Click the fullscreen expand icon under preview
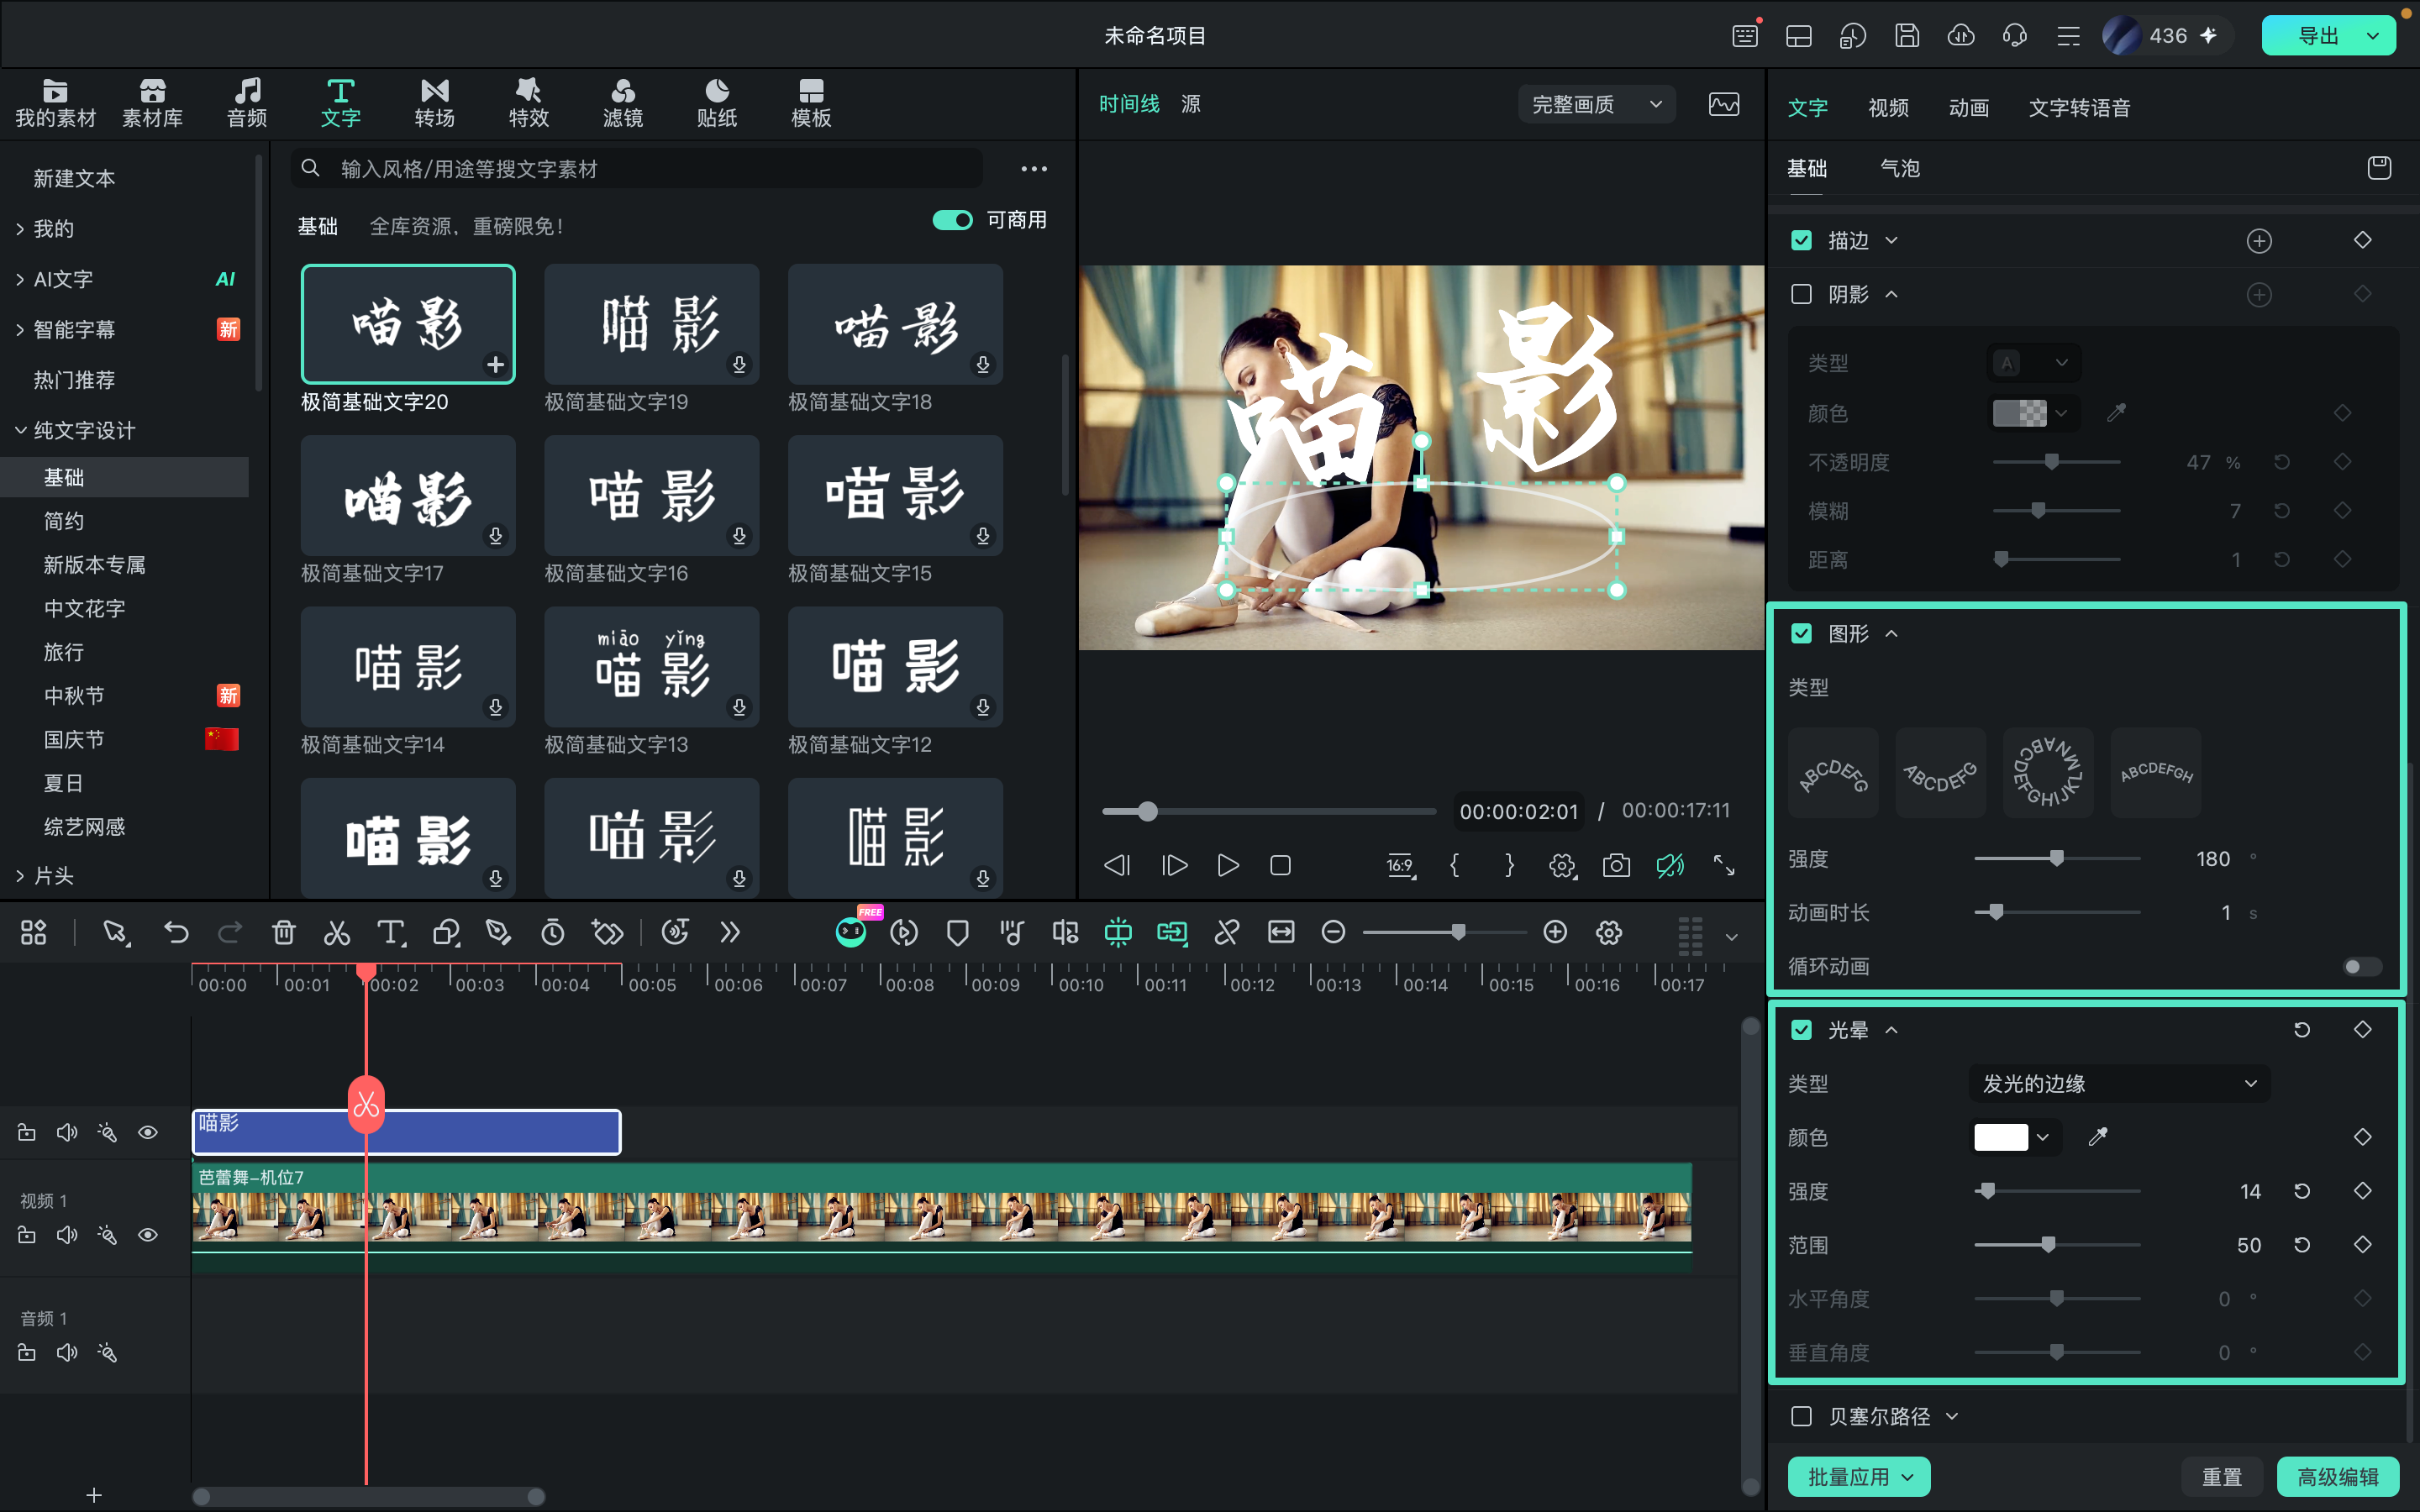 (1724, 865)
